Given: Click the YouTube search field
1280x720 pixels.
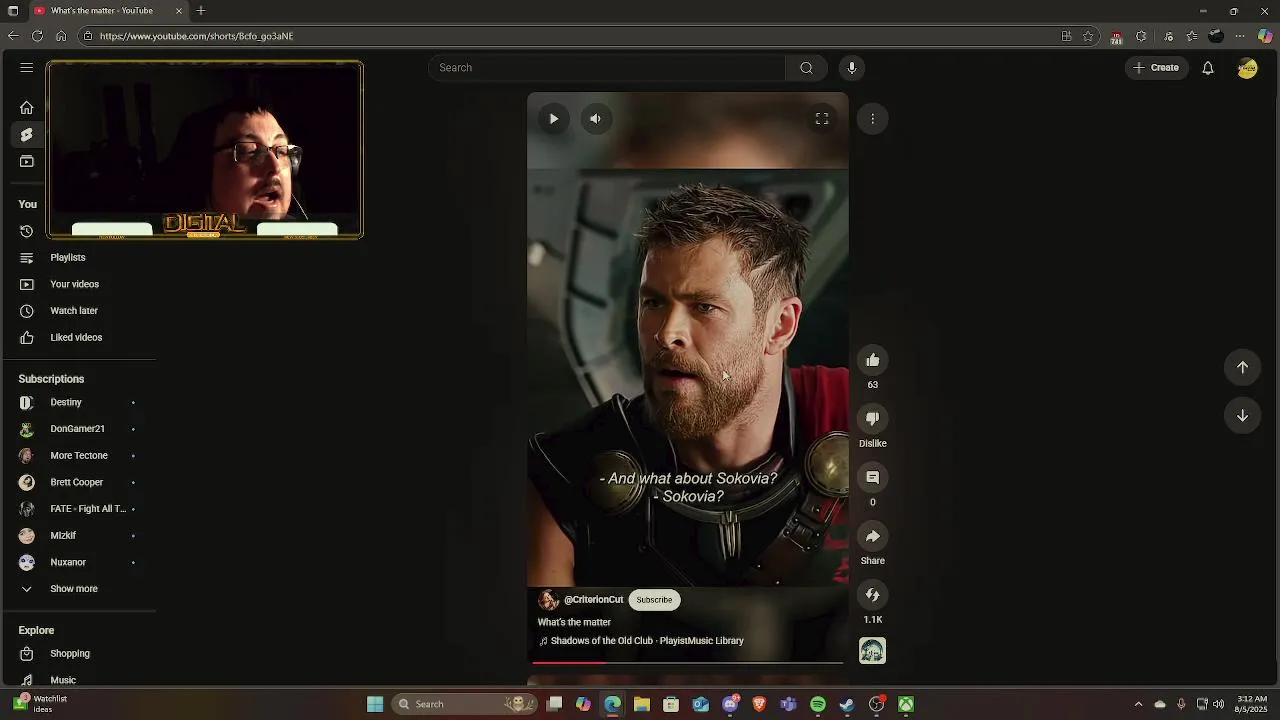Looking at the screenshot, I should click(x=607, y=68).
